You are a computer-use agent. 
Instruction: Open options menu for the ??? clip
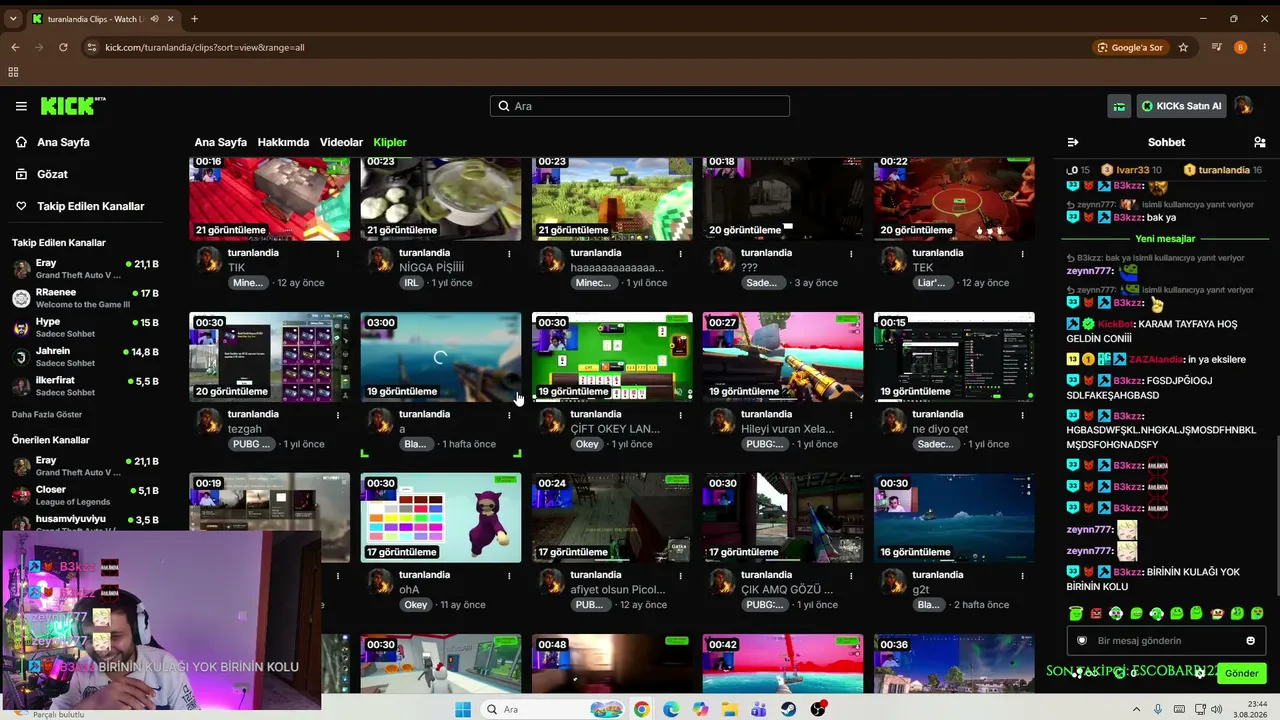tap(851, 253)
